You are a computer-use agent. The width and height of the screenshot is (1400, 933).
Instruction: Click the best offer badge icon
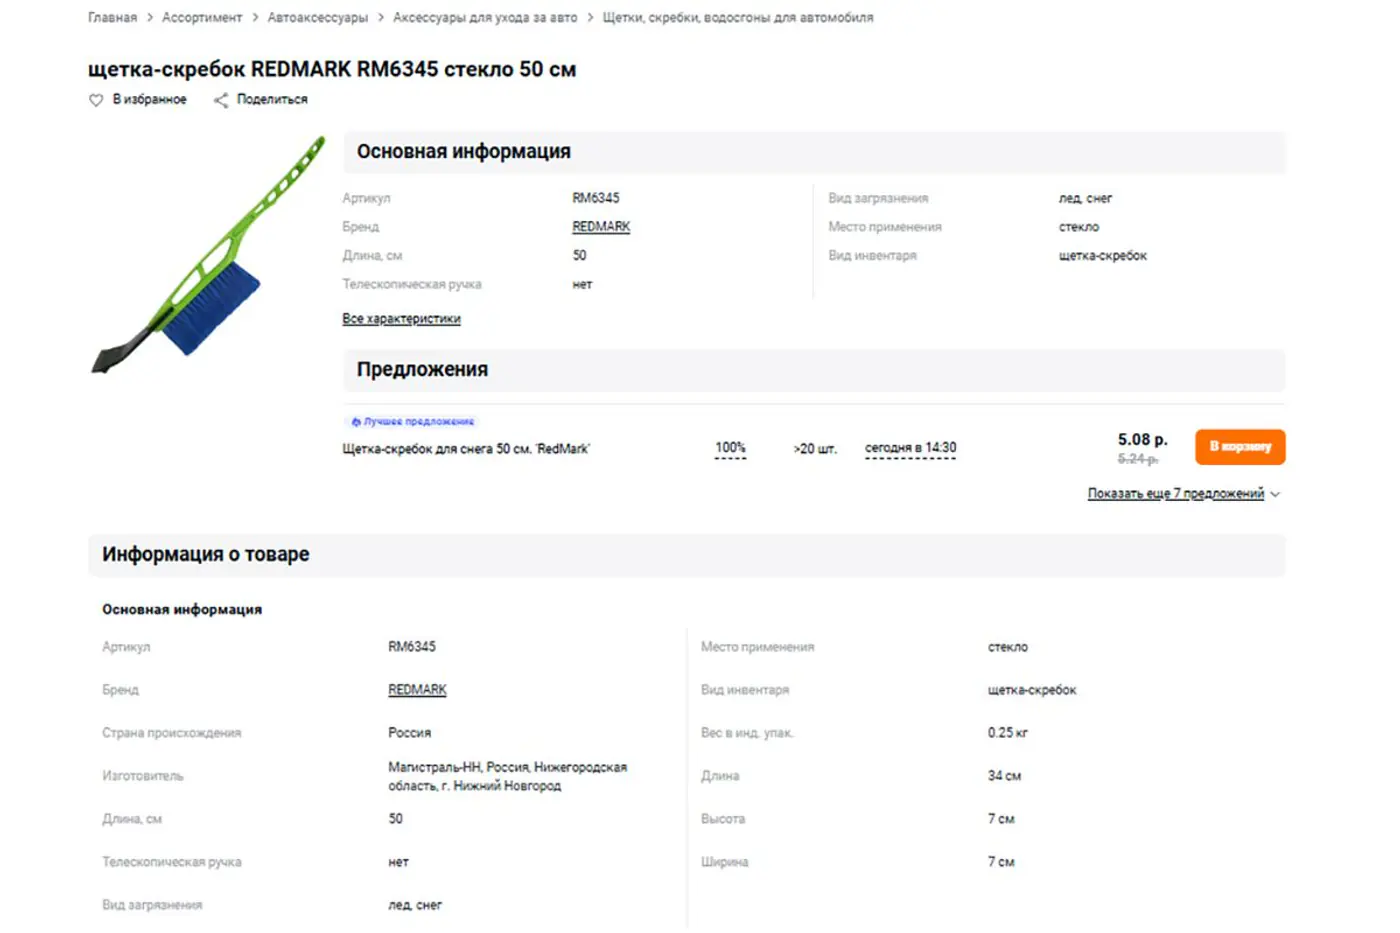[356, 422]
